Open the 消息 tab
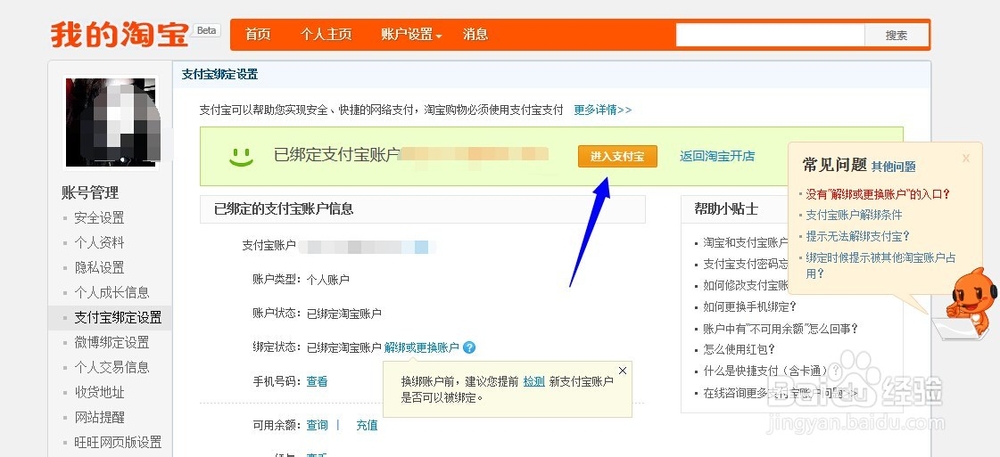This screenshot has height=457, width=1000. [x=475, y=34]
